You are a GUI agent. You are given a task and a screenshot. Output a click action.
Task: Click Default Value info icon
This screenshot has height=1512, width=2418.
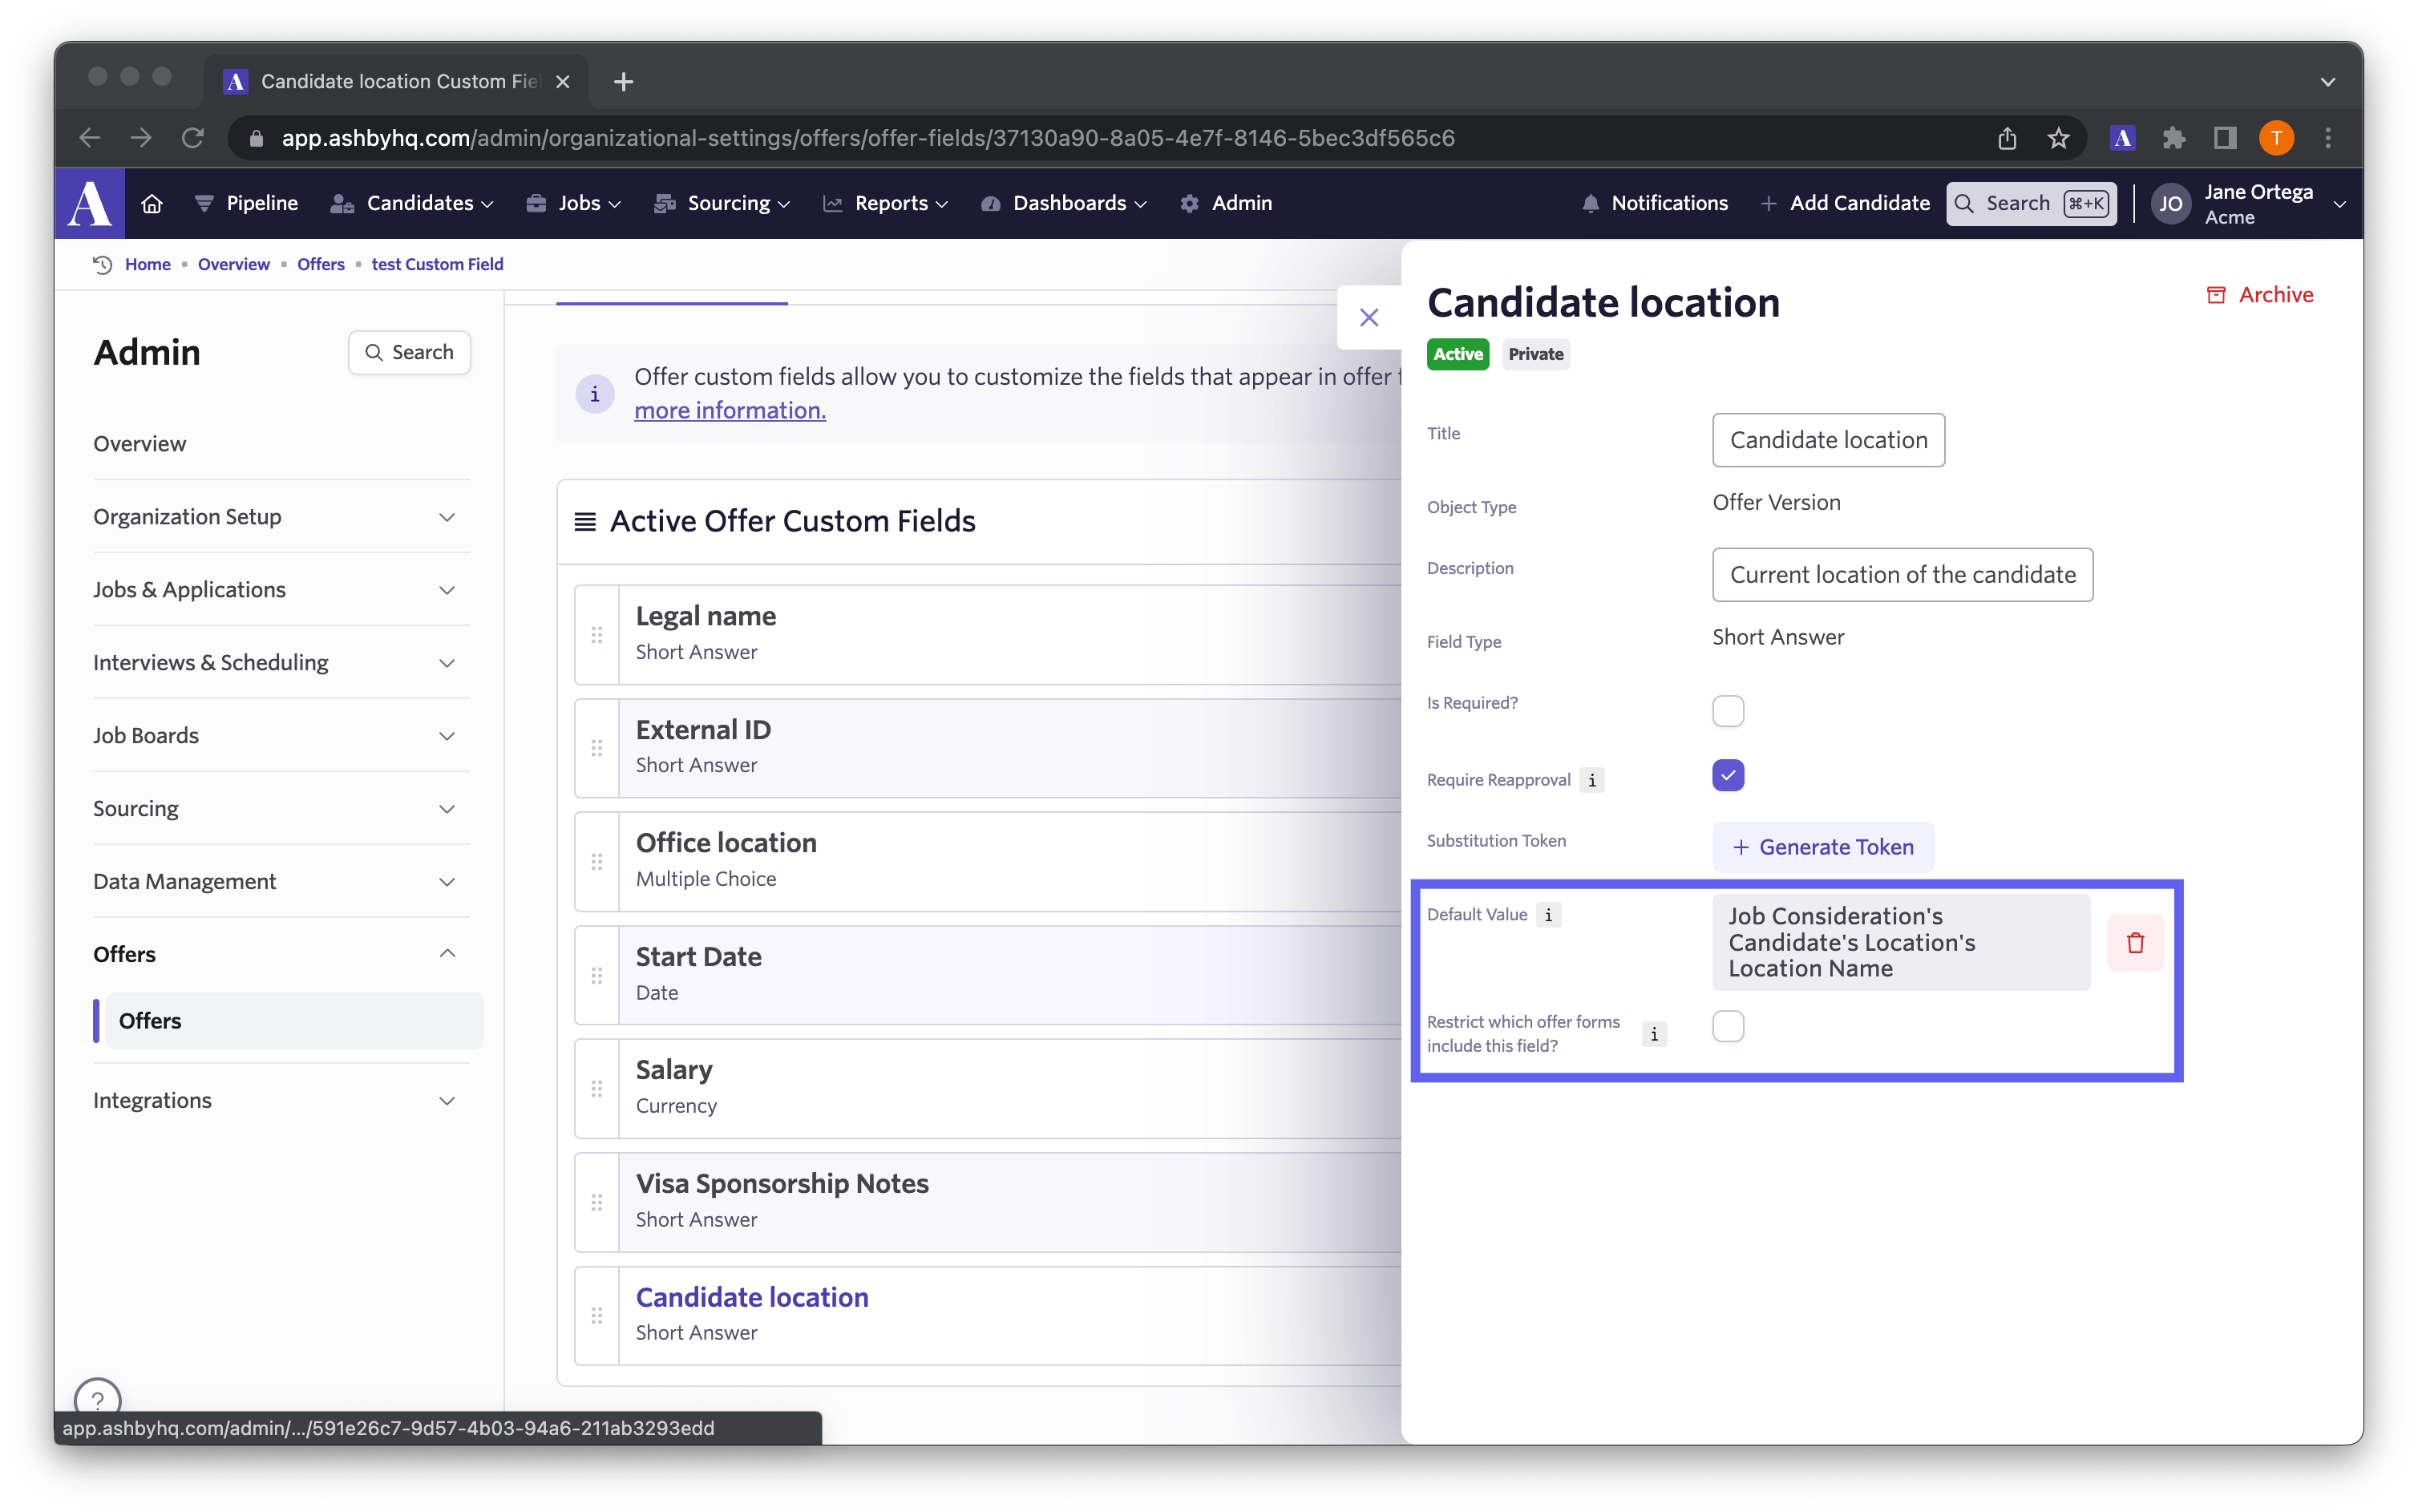pos(1548,915)
